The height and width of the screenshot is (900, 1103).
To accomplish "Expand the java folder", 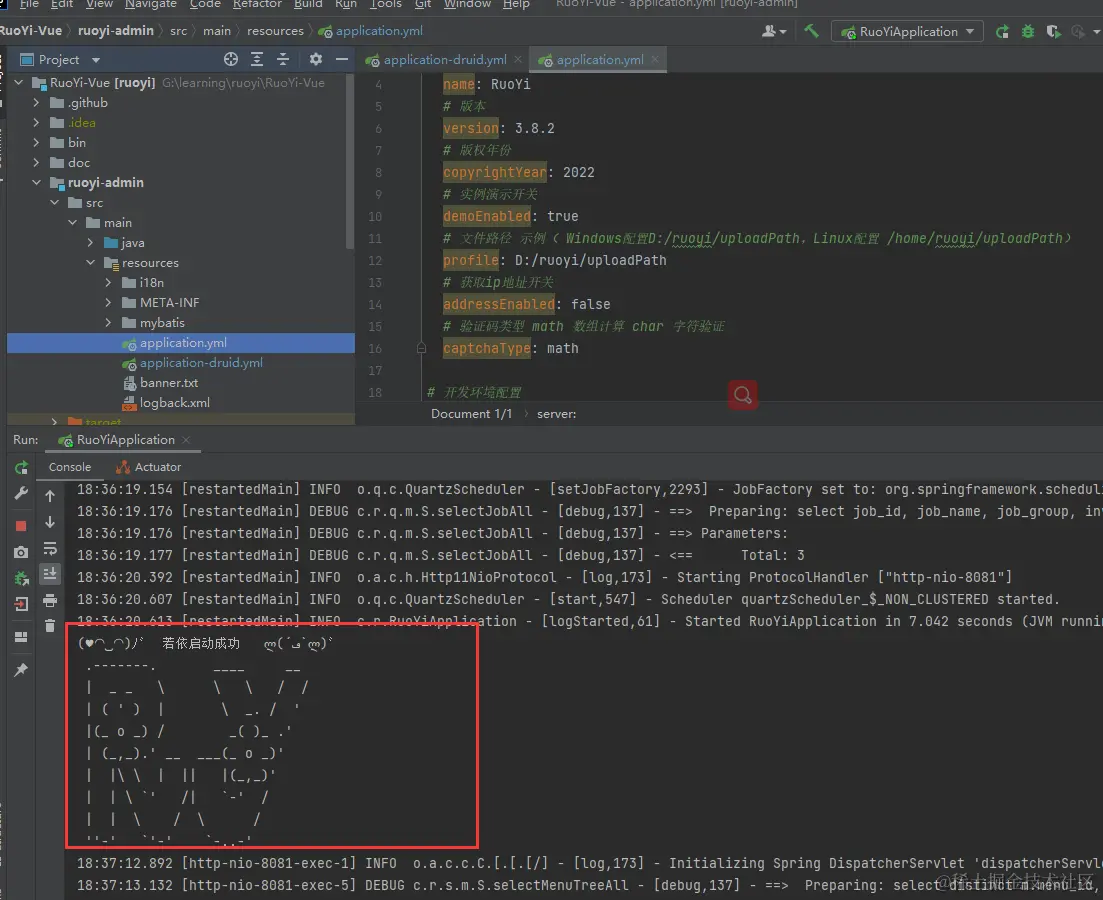I will pyautogui.click(x=91, y=243).
